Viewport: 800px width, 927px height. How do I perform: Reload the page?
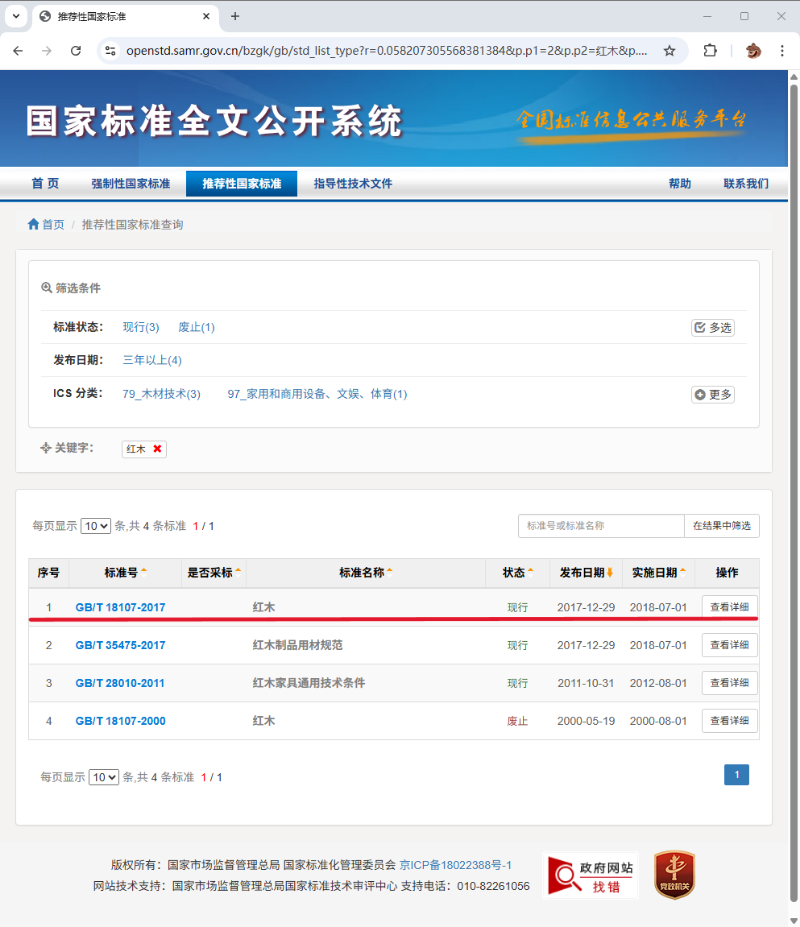pos(75,51)
